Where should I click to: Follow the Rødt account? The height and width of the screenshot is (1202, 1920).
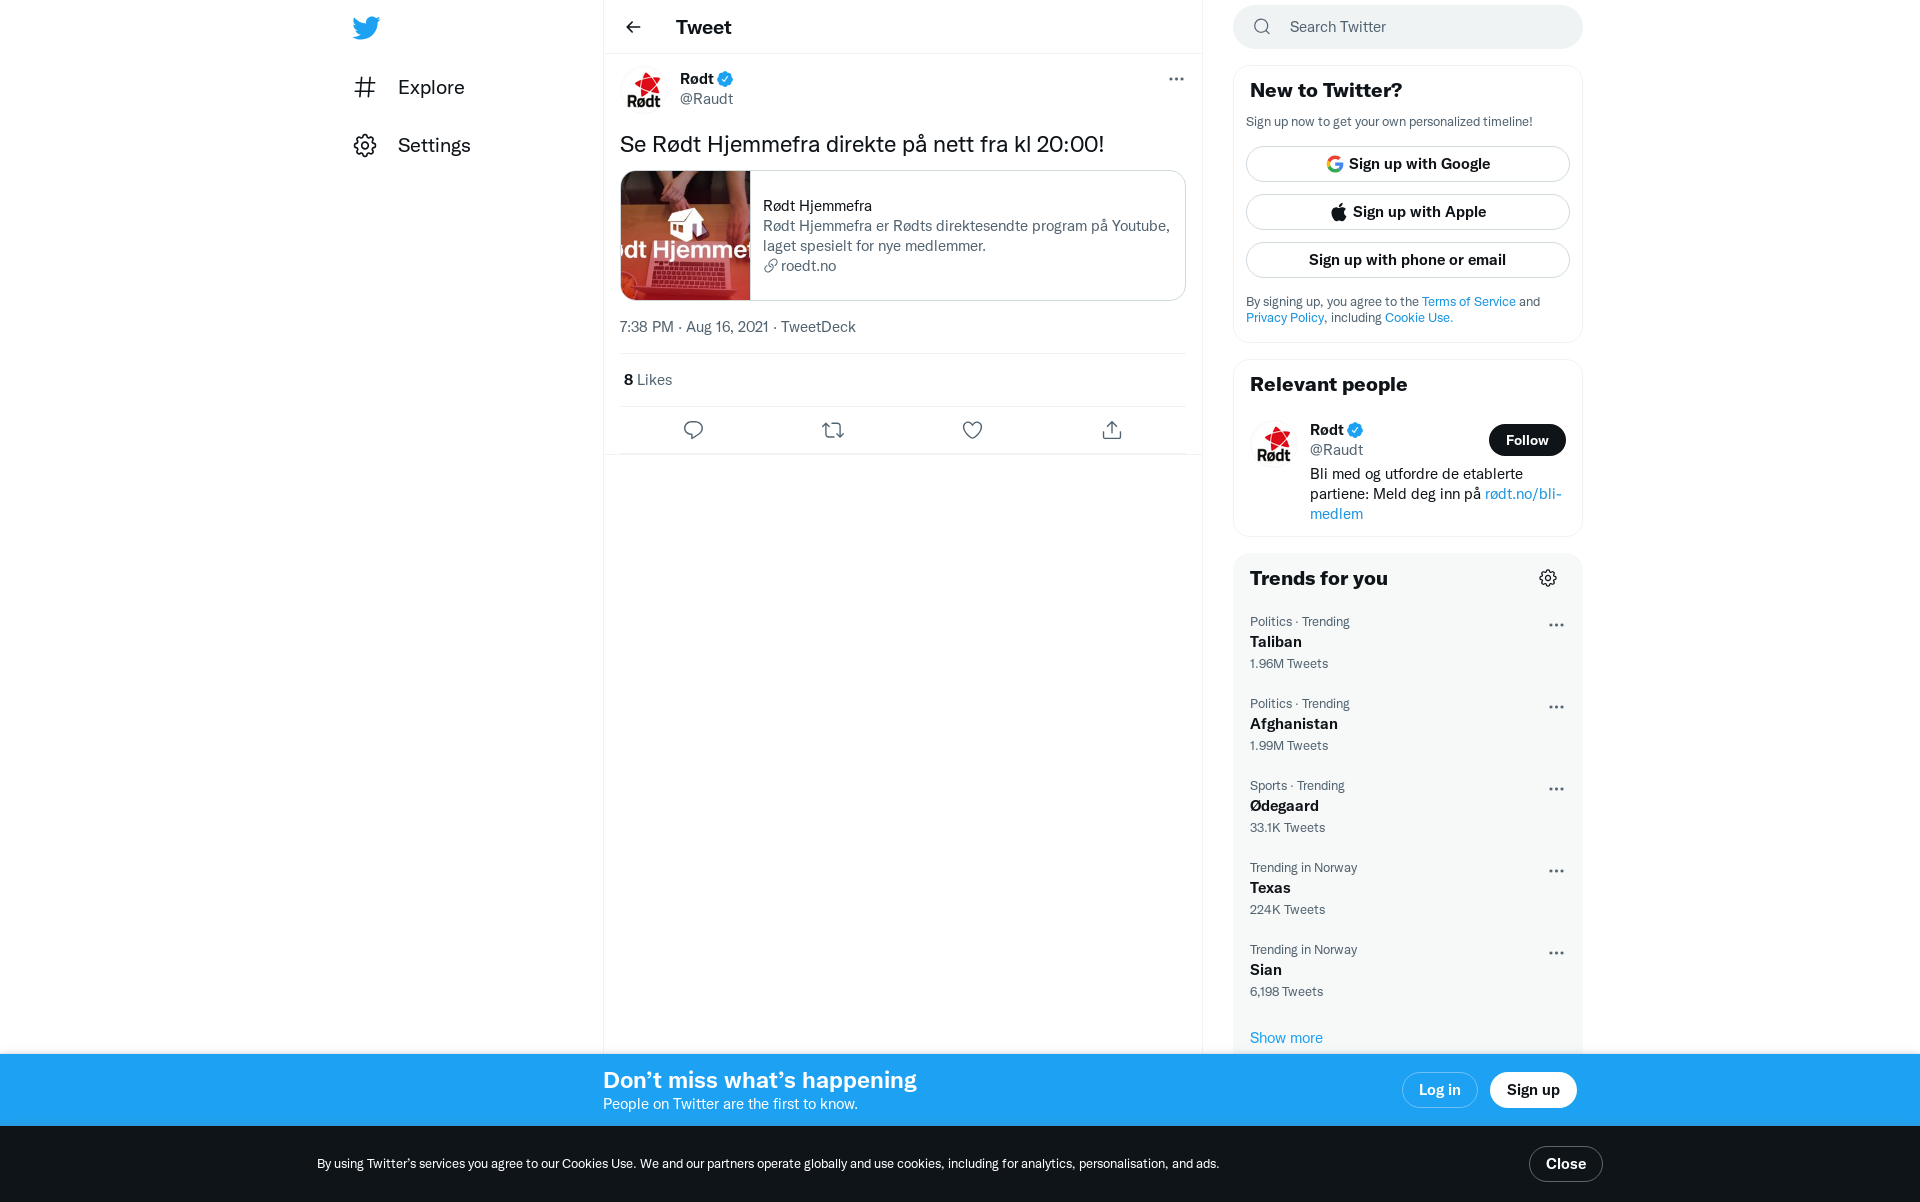[1527, 440]
